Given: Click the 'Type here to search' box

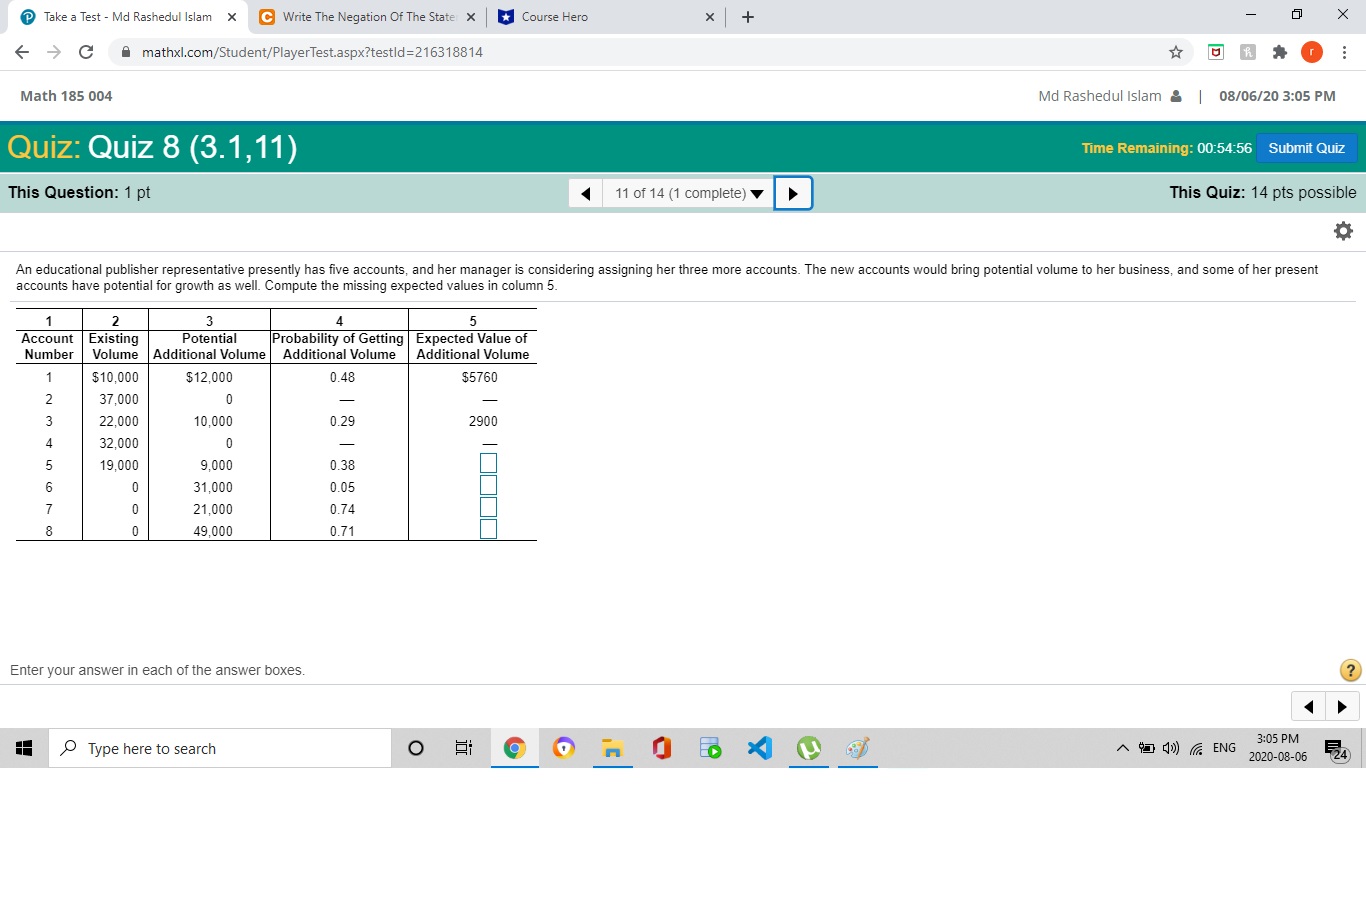Looking at the screenshot, I should click(220, 748).
